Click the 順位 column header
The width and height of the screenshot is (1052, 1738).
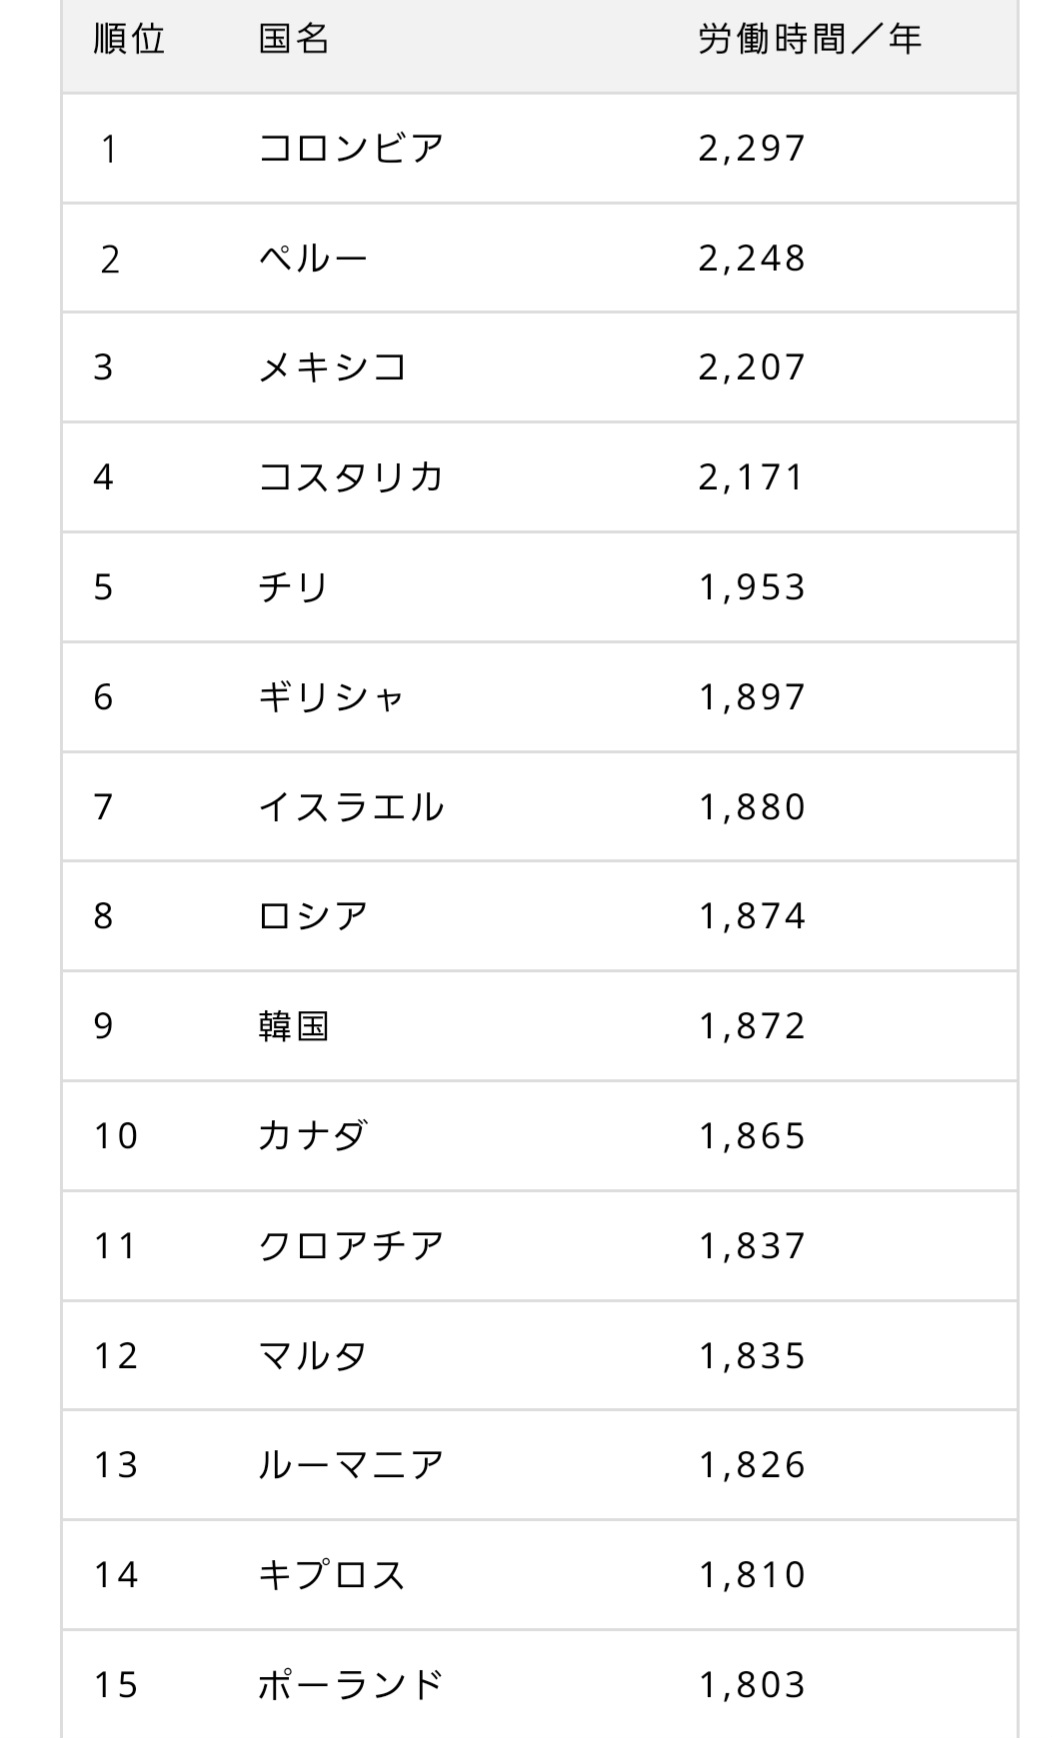(x=129, y=40)
